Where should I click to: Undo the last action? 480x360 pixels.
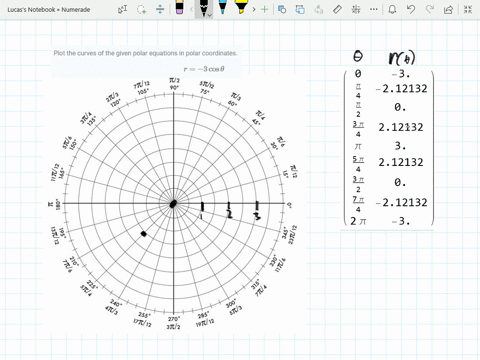click(411, 9)
